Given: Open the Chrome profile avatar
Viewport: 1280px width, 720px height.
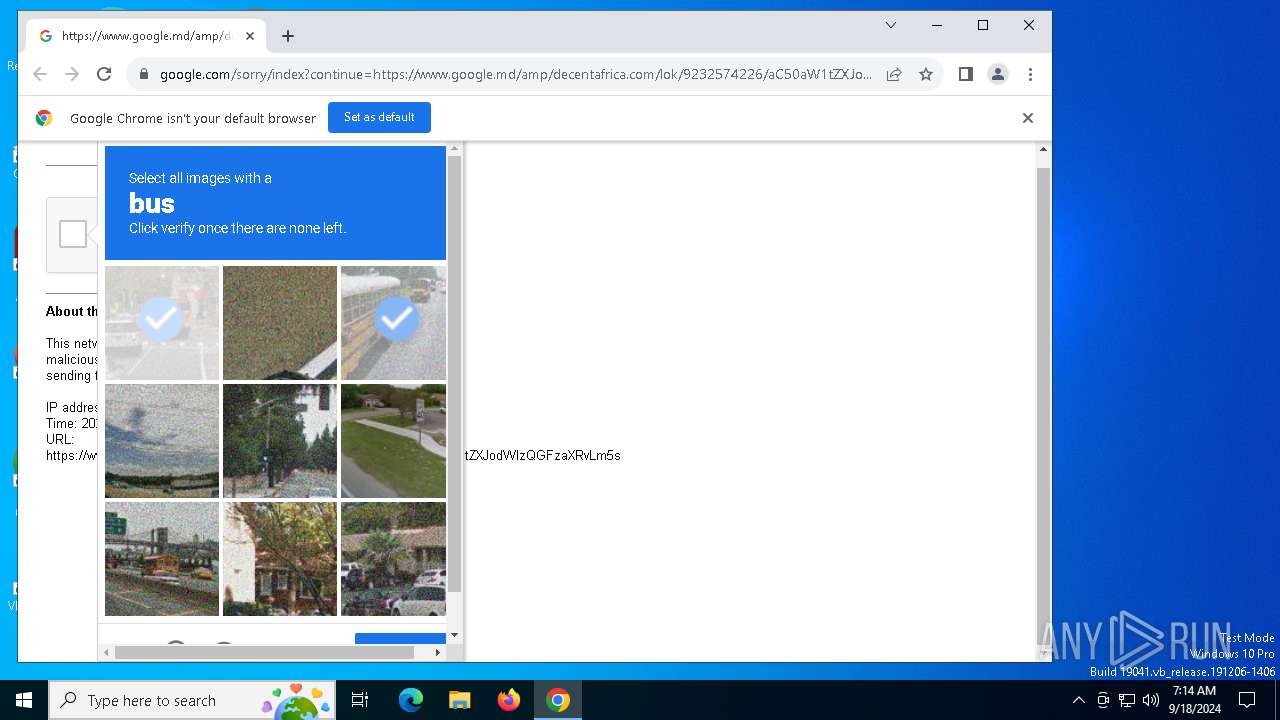Looking at the screenshot, I should click(998, 74).
